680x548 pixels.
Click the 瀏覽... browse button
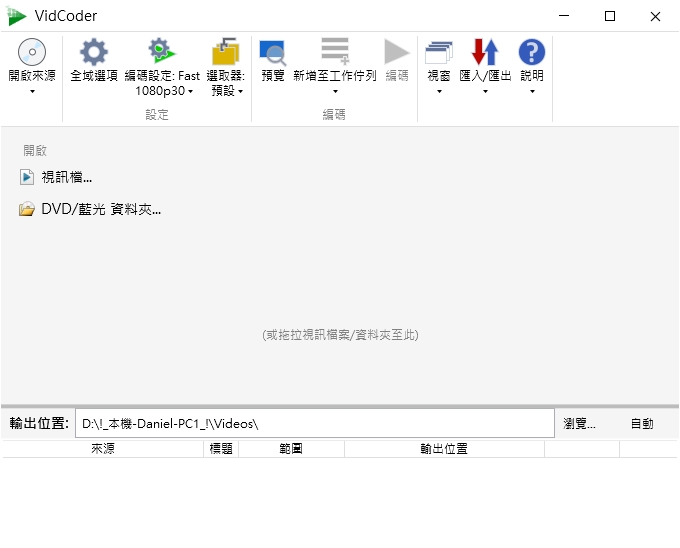coord(579,424)
